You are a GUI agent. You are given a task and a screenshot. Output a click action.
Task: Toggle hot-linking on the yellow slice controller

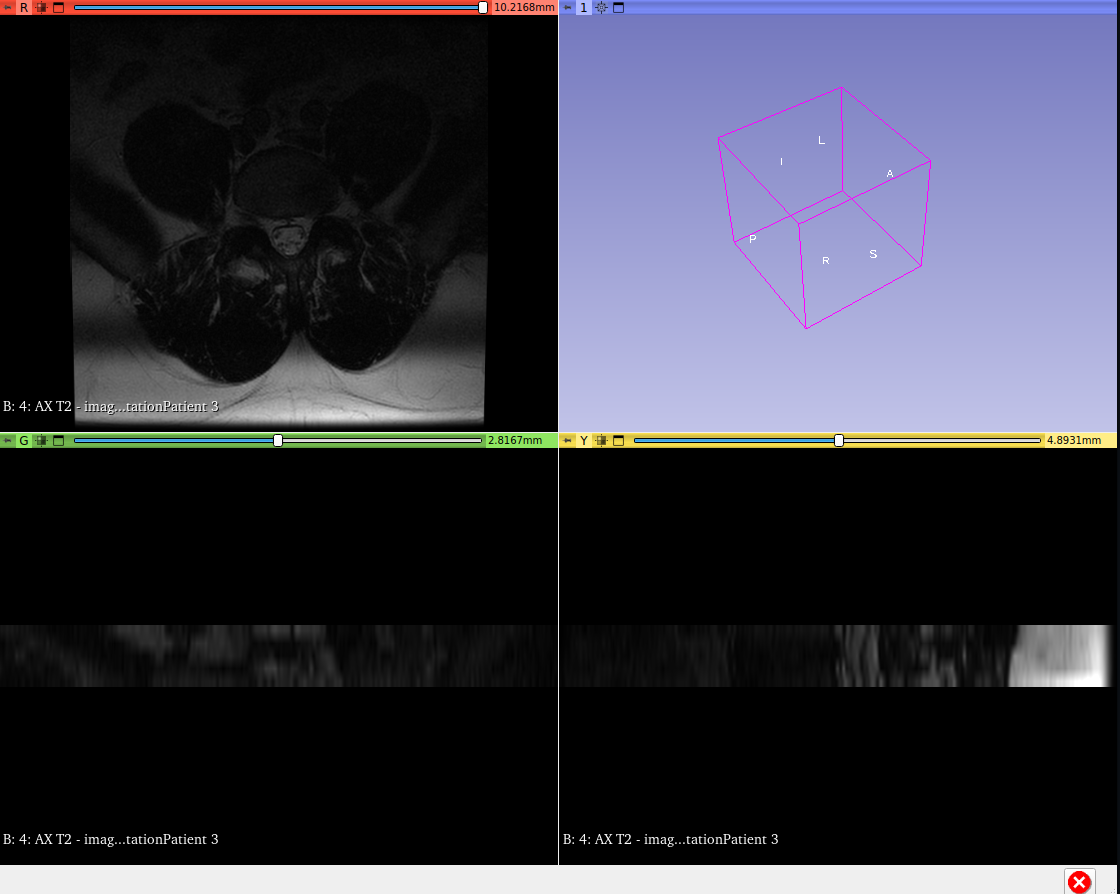(x=601, y=439)
